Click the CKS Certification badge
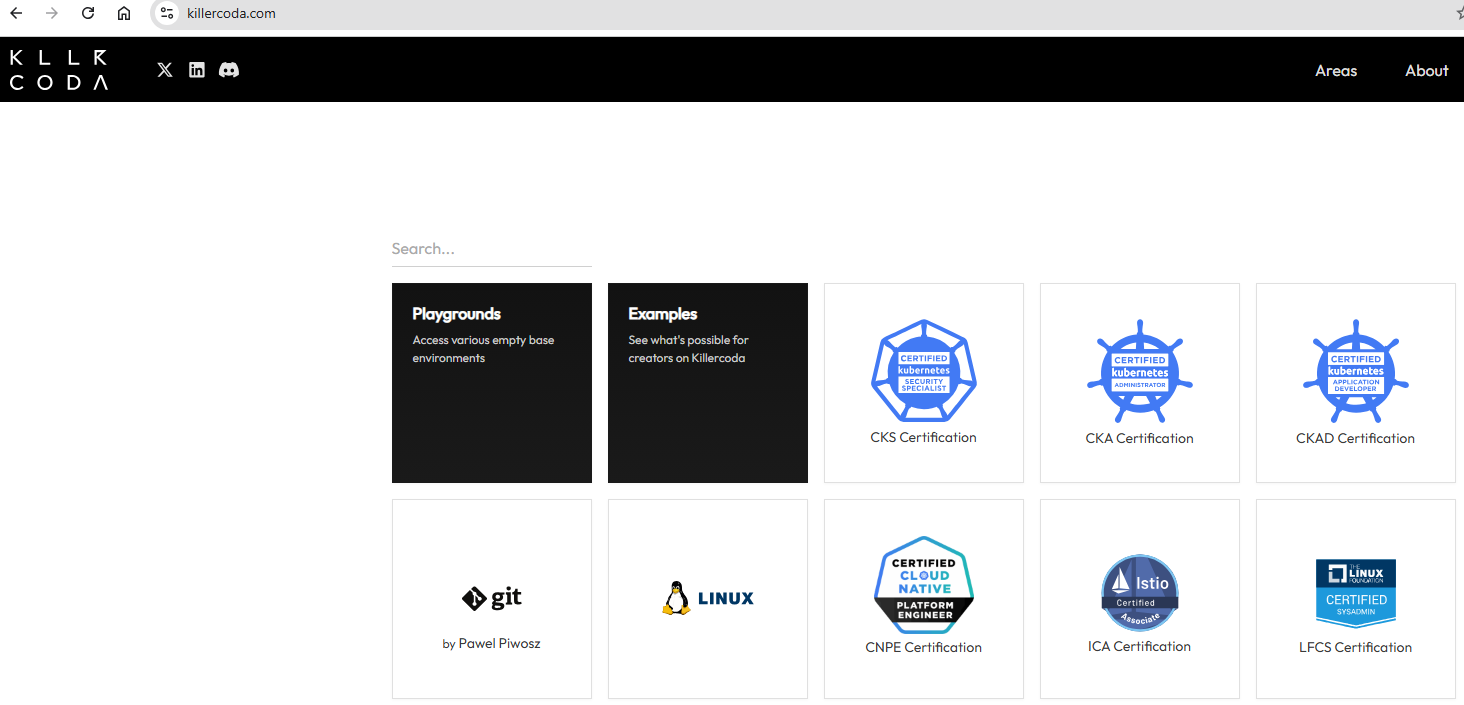 coord(923,371)
